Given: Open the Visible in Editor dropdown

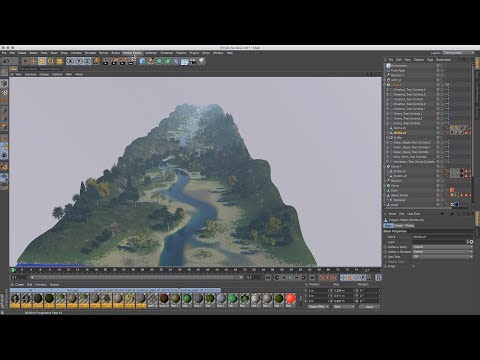Looking at the screenshot, I should [442, 247].
